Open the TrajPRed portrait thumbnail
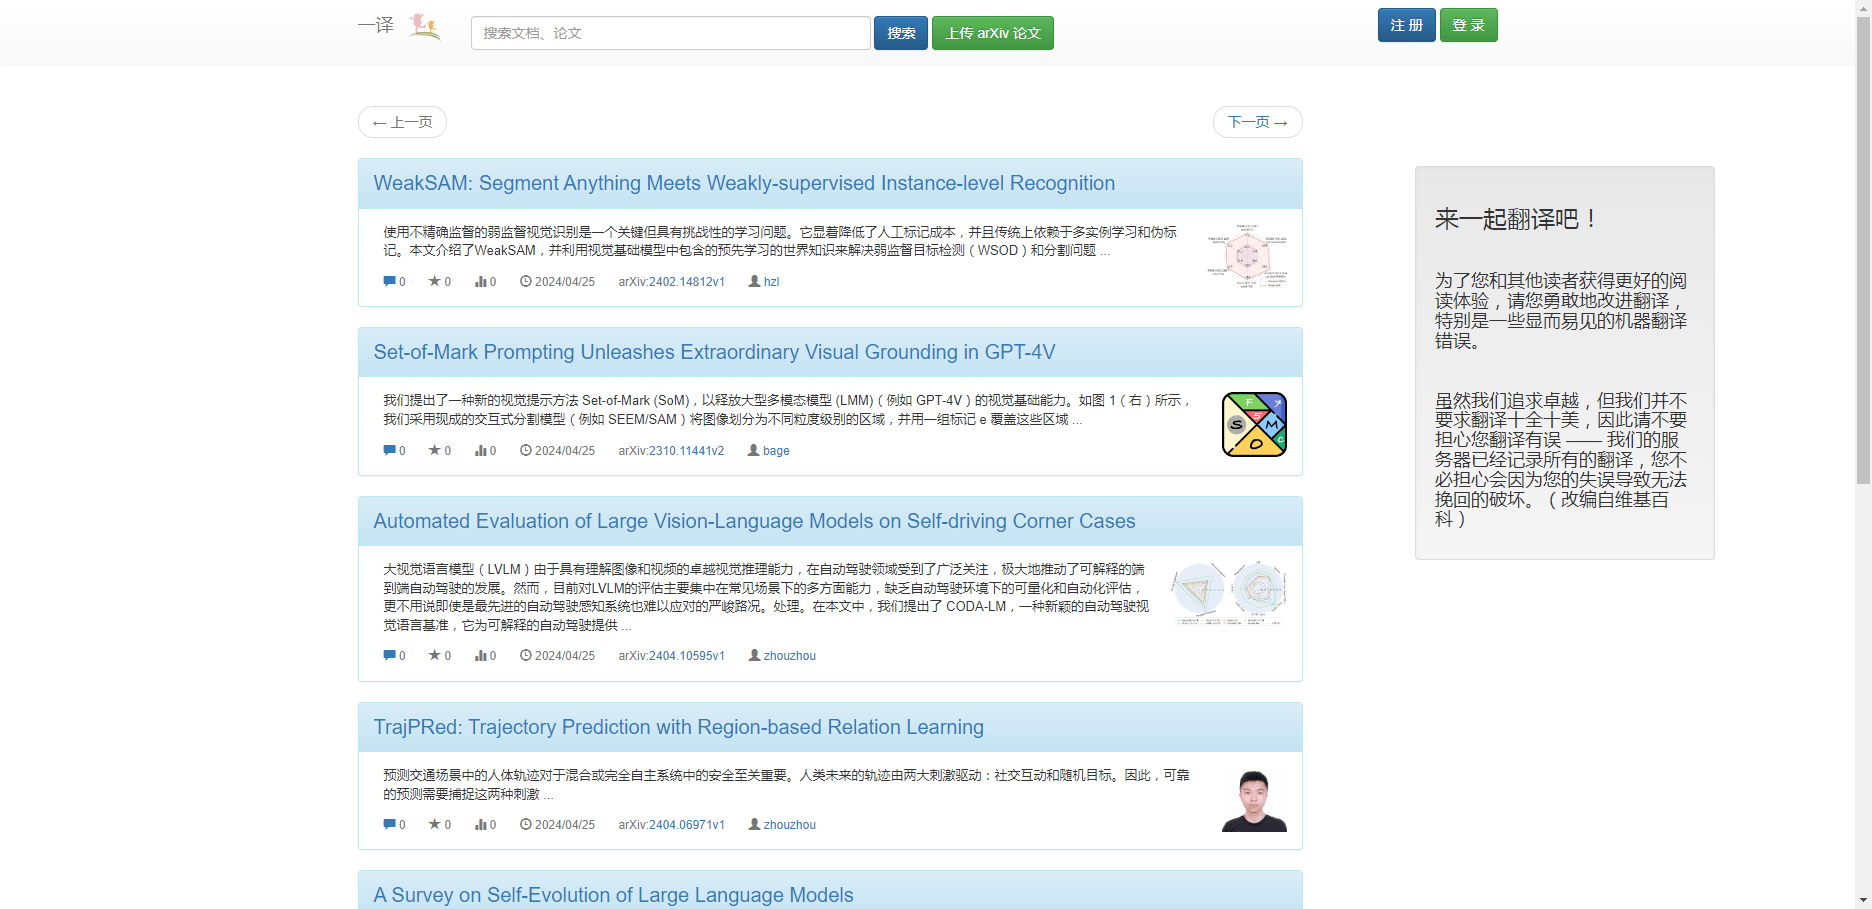Screen dimensions: 1872x909 click(1253, 801)
